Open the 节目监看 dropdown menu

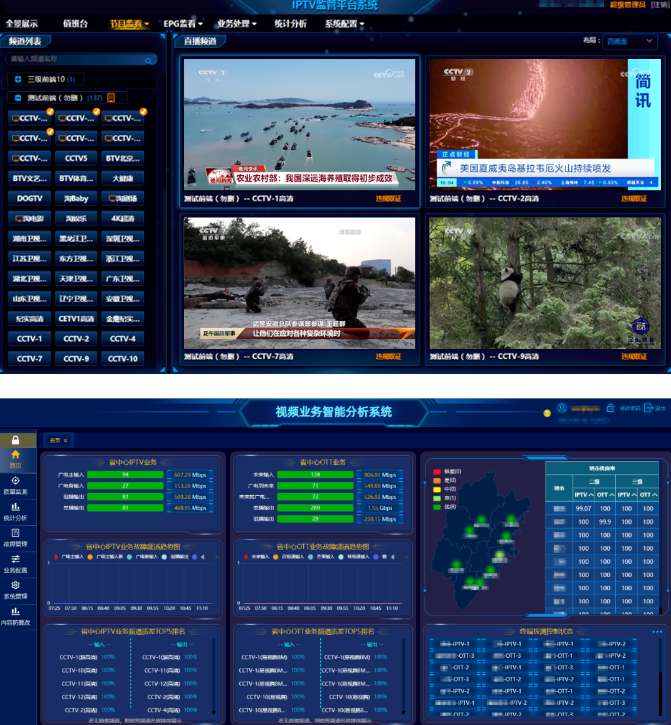[x=129, y=24]
